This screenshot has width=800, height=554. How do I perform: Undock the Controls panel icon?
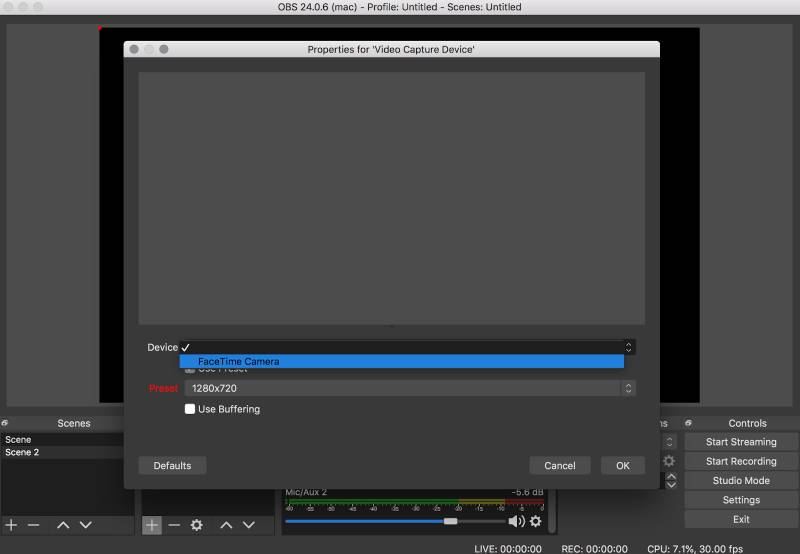click(x=688, y=423)
